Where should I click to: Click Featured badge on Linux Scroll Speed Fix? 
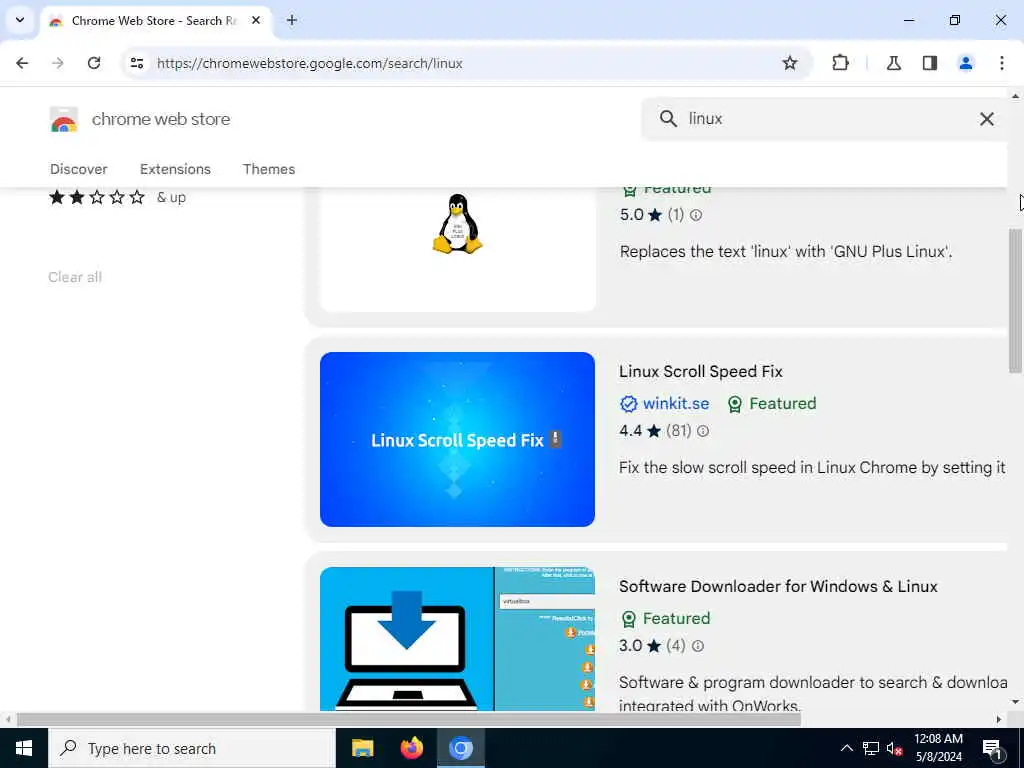772,404
